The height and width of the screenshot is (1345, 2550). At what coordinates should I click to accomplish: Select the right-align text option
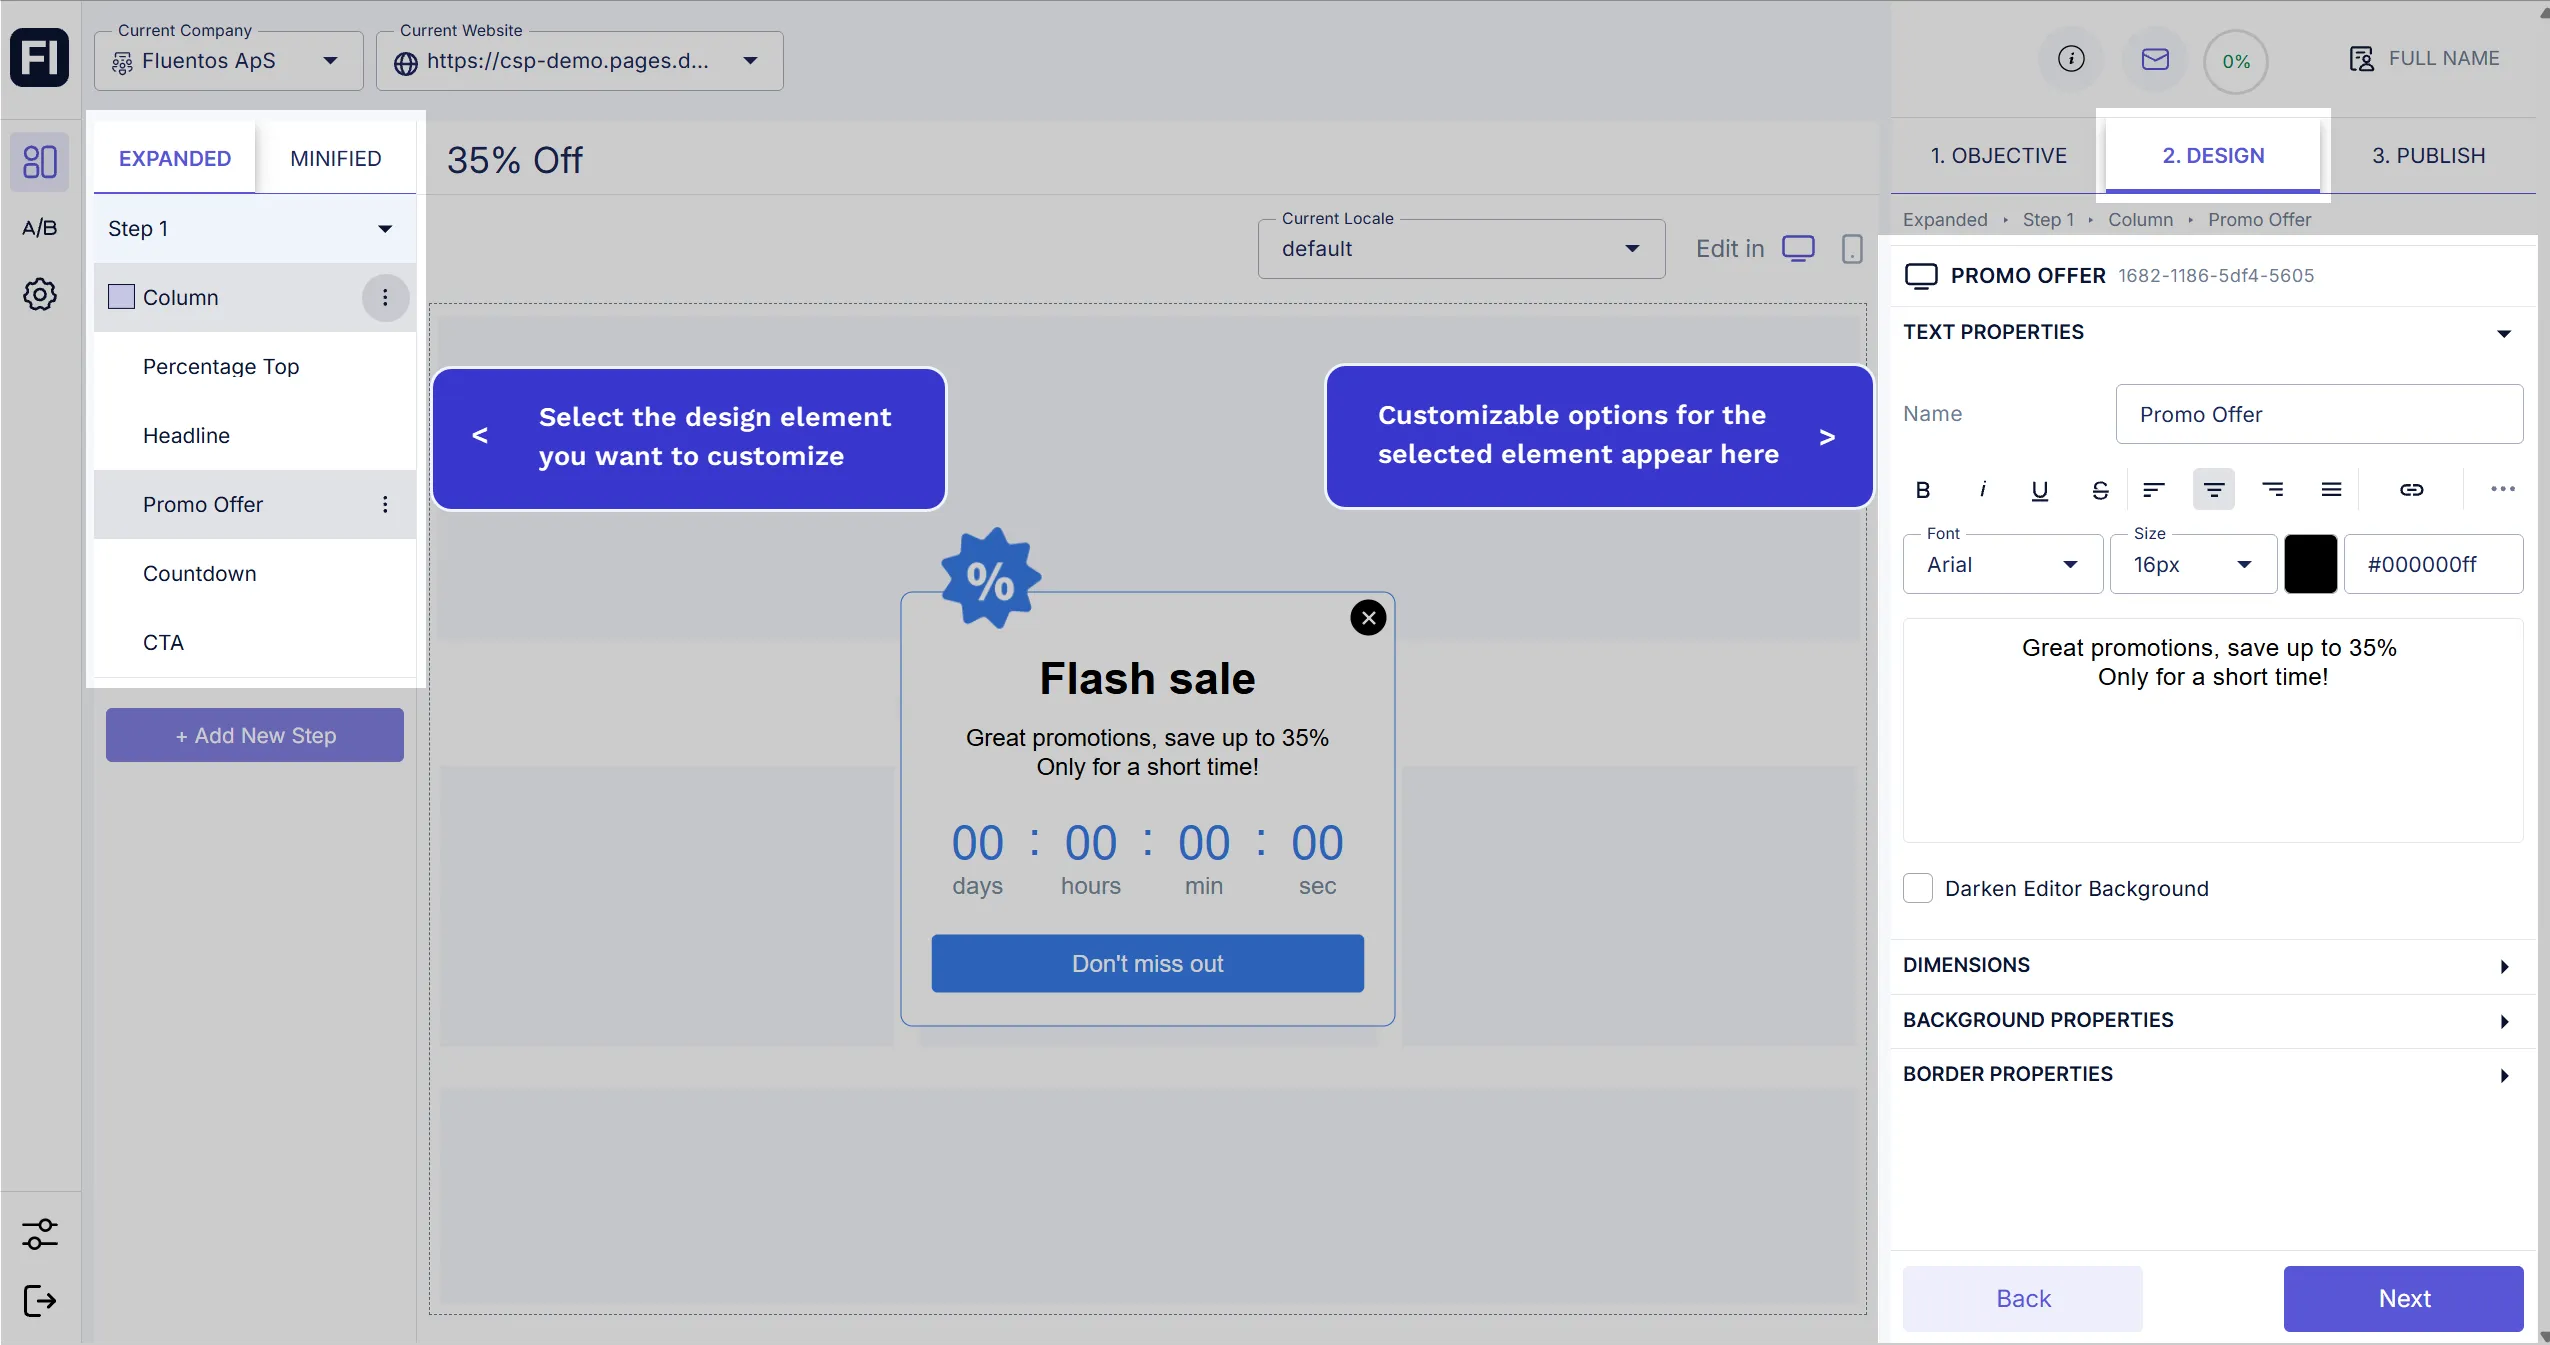(2273, 490)
